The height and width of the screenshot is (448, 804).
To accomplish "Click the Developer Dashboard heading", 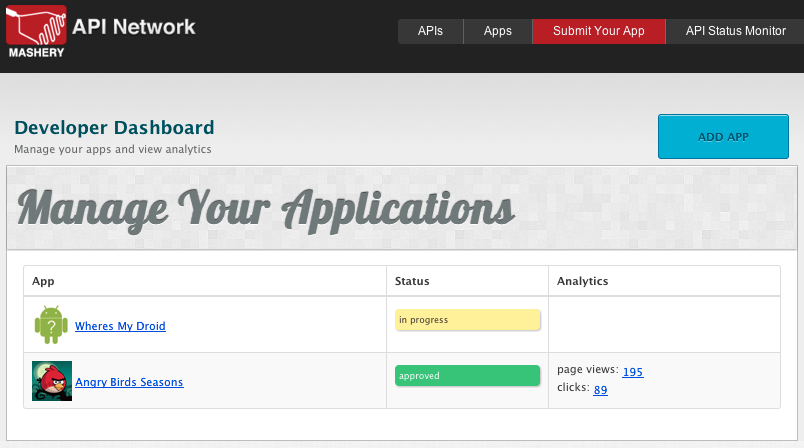I will (114, 128).
